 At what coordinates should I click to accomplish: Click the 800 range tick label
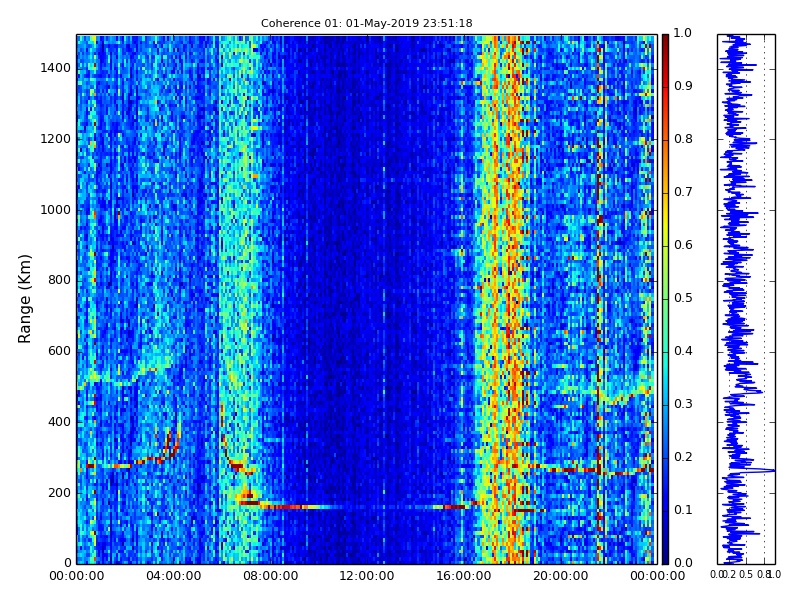(59, 280)
